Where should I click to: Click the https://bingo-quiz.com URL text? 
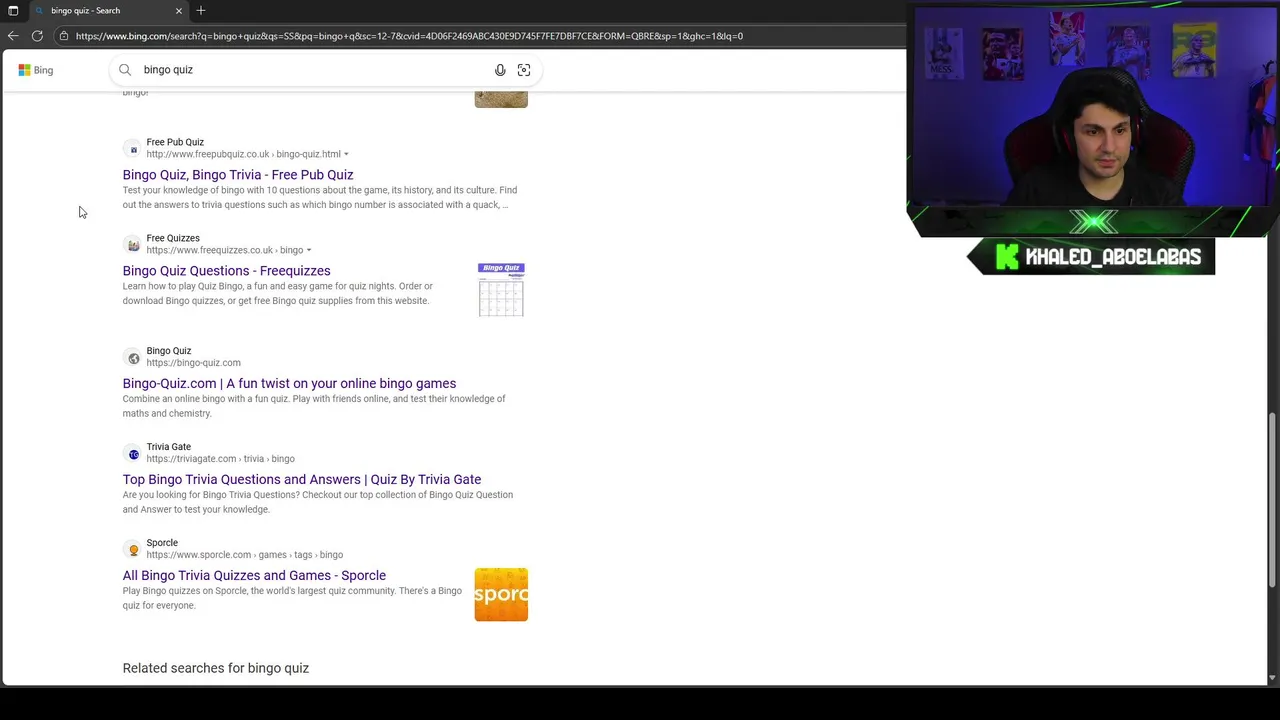tap(193, 363)
